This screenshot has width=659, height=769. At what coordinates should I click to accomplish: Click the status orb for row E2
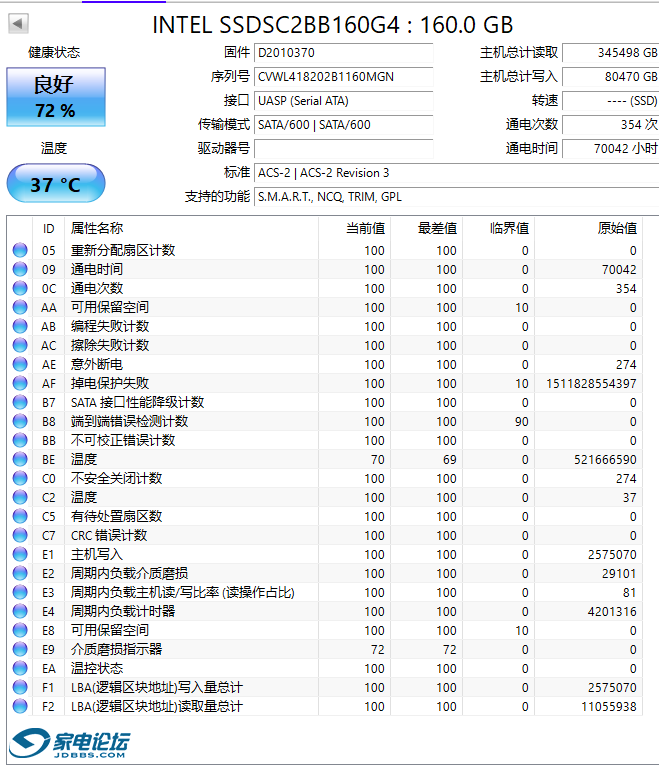click(x=20, y=573)
